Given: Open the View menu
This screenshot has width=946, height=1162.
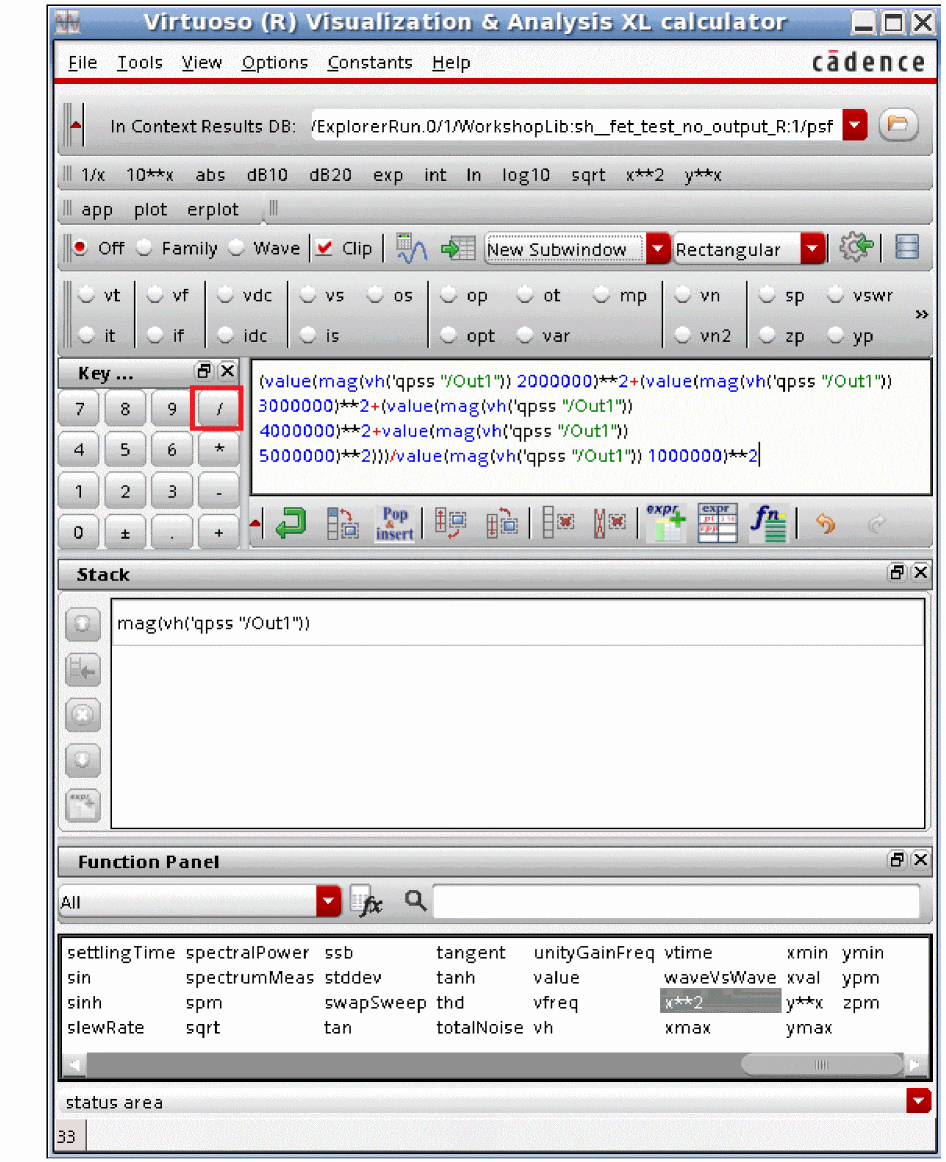Looking at the screenshot, I should point(201,62).
